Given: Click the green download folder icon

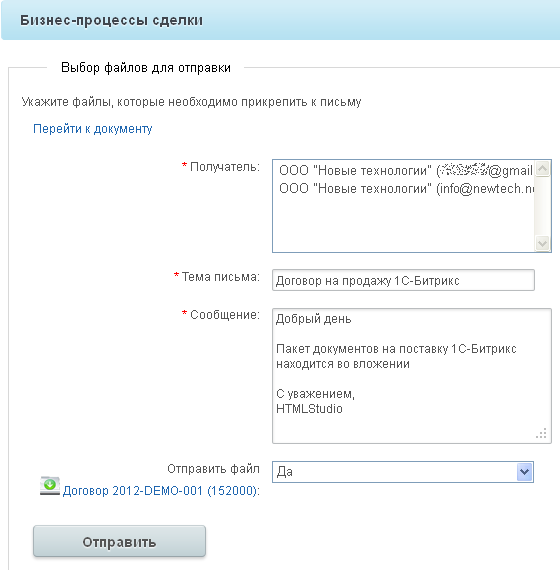Looking at the screenshot, I should click(50, 486).
